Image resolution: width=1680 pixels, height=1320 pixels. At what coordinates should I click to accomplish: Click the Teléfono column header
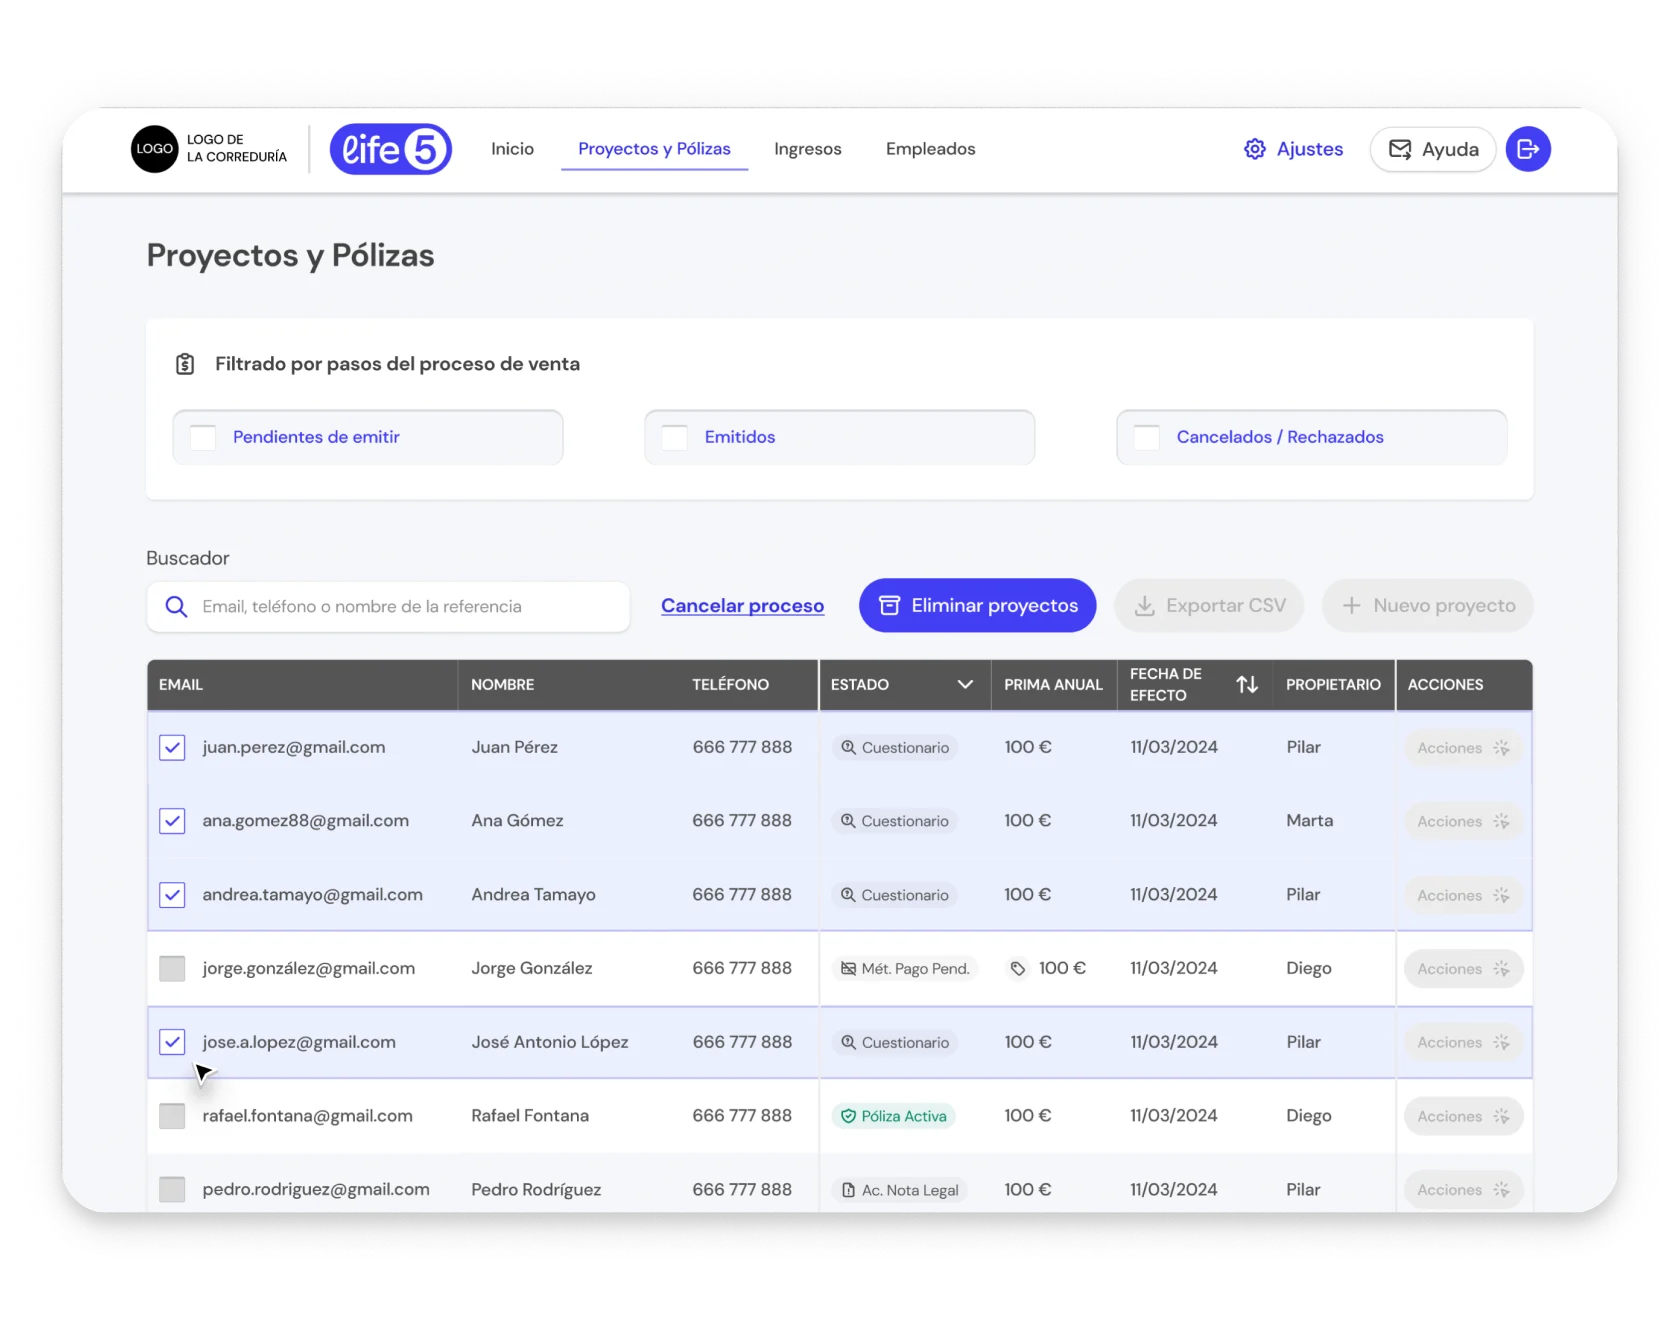pyautogui.click(x=730, y=685)
